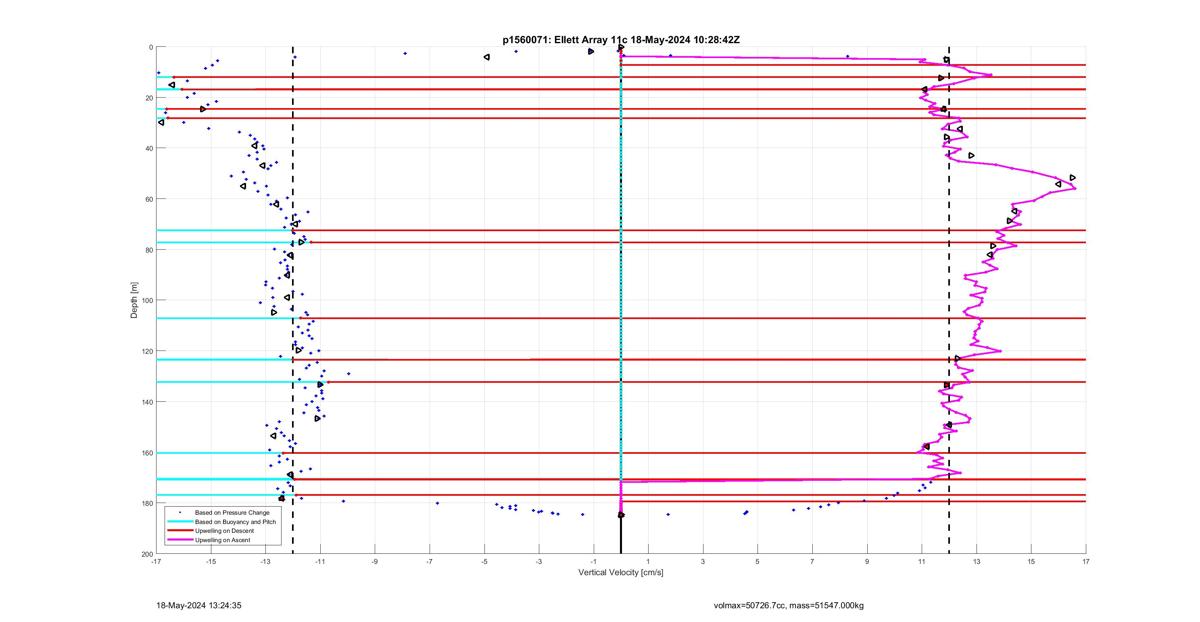Click the positive '9' x-axis tick label
This screenshot has height=622, width=1200.
pyautogui.click(x=867, y=561)
